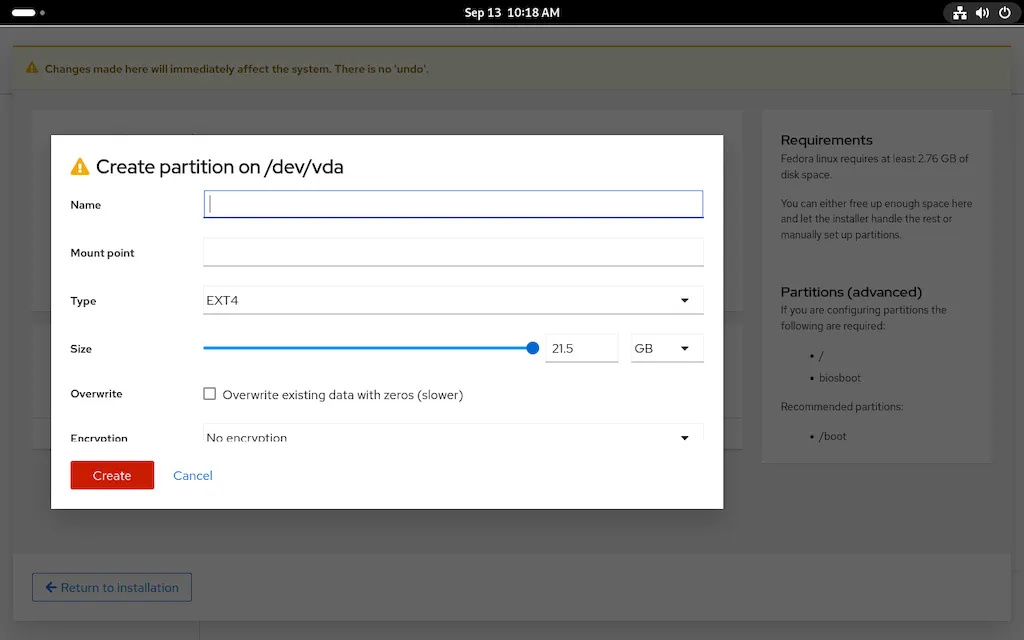Click into the Name text field
The width and height of the screenshot is (1024, 640).
point(453,204)
